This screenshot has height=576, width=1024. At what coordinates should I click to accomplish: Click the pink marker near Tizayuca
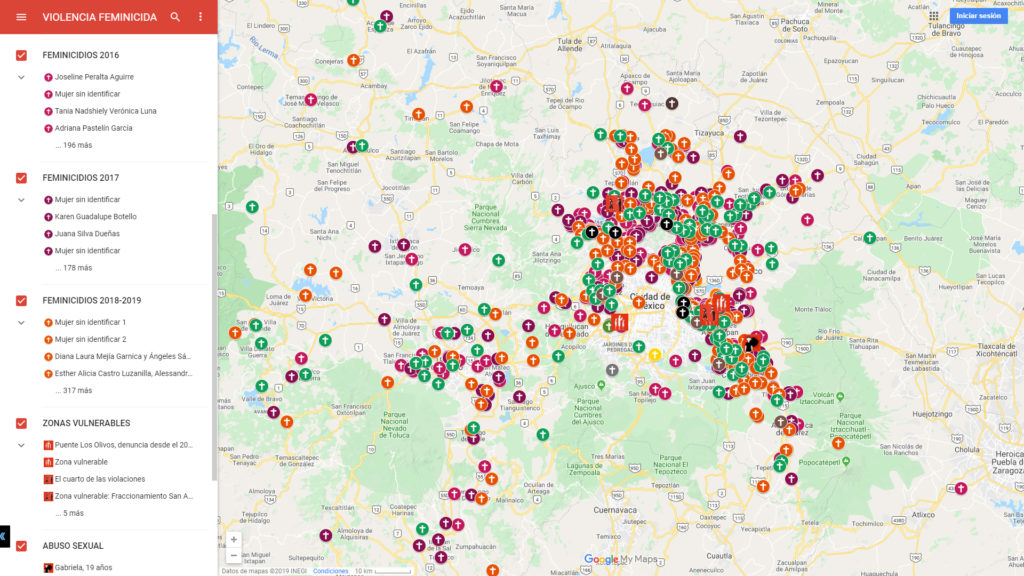click(740, 136)
